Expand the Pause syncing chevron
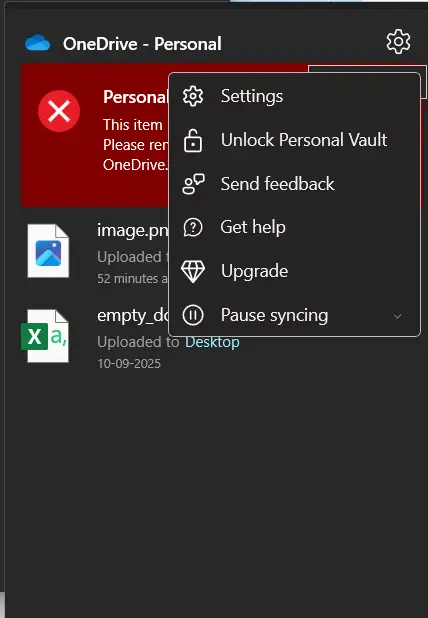428x618 pixels. pos(397,316)
